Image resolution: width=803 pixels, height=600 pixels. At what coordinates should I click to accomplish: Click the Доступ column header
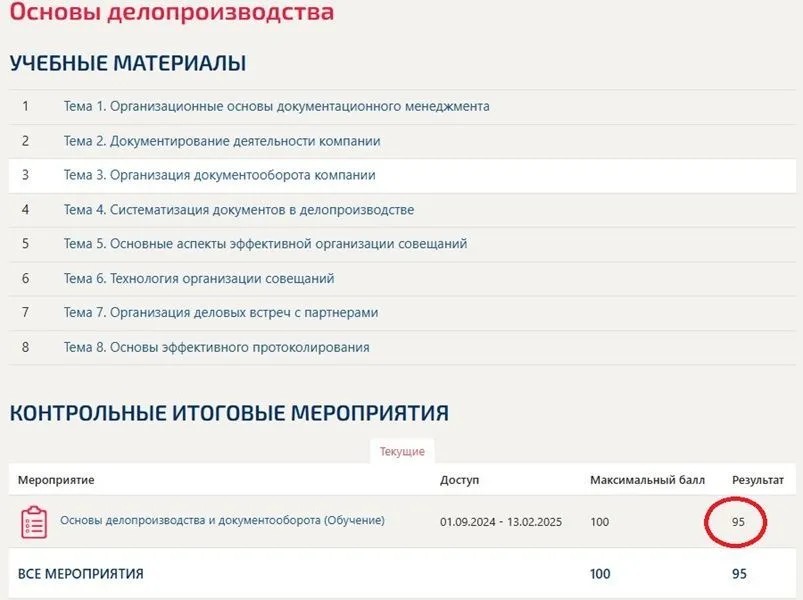459,480
